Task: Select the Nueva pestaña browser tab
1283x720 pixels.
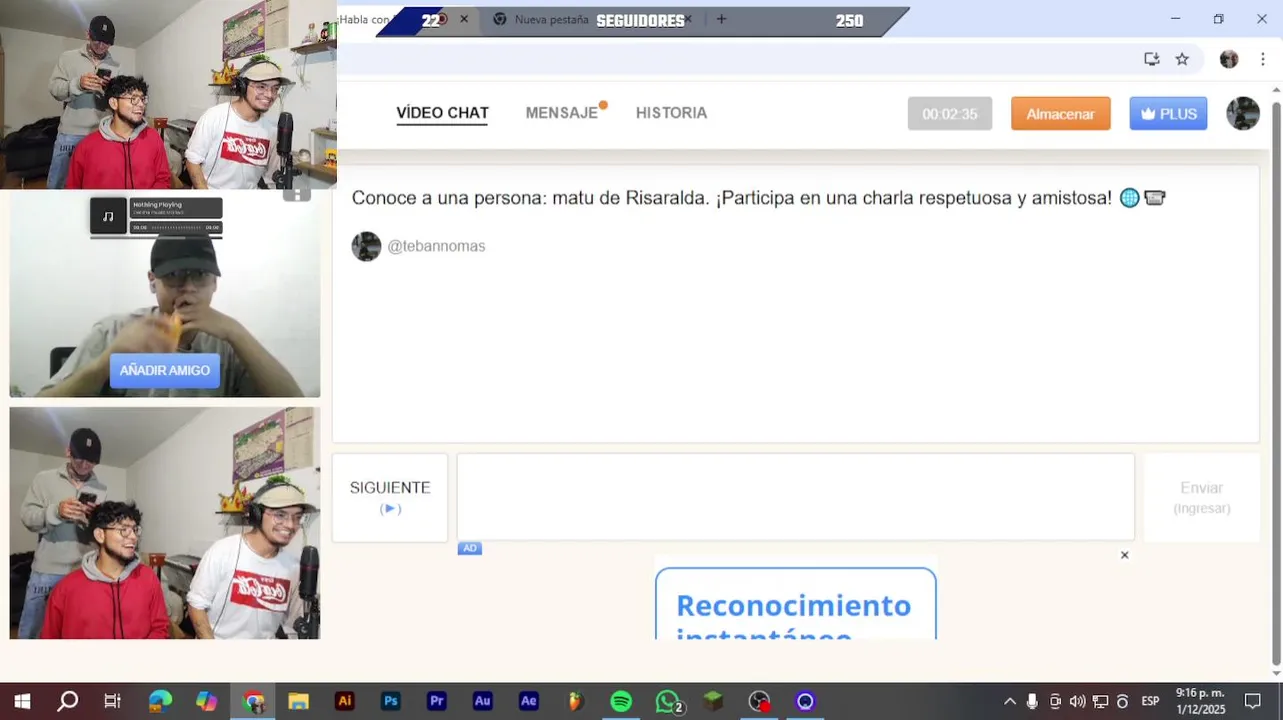Action: pyautogui.click(x=551, y=19)
